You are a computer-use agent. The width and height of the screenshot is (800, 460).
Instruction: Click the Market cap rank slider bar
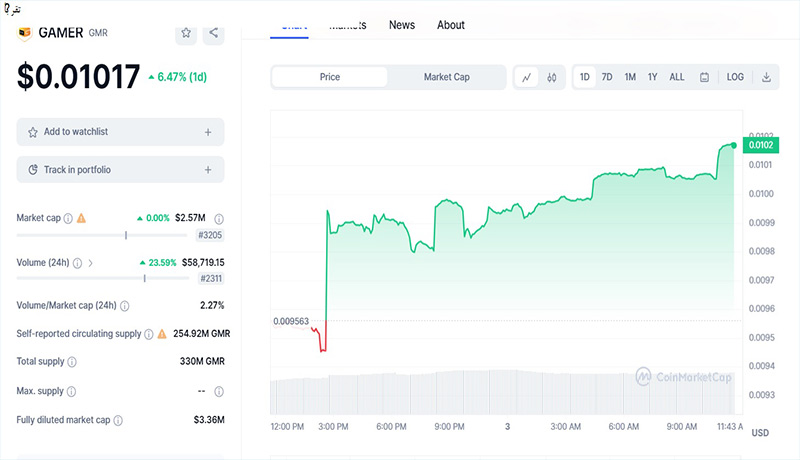point(102,235)
